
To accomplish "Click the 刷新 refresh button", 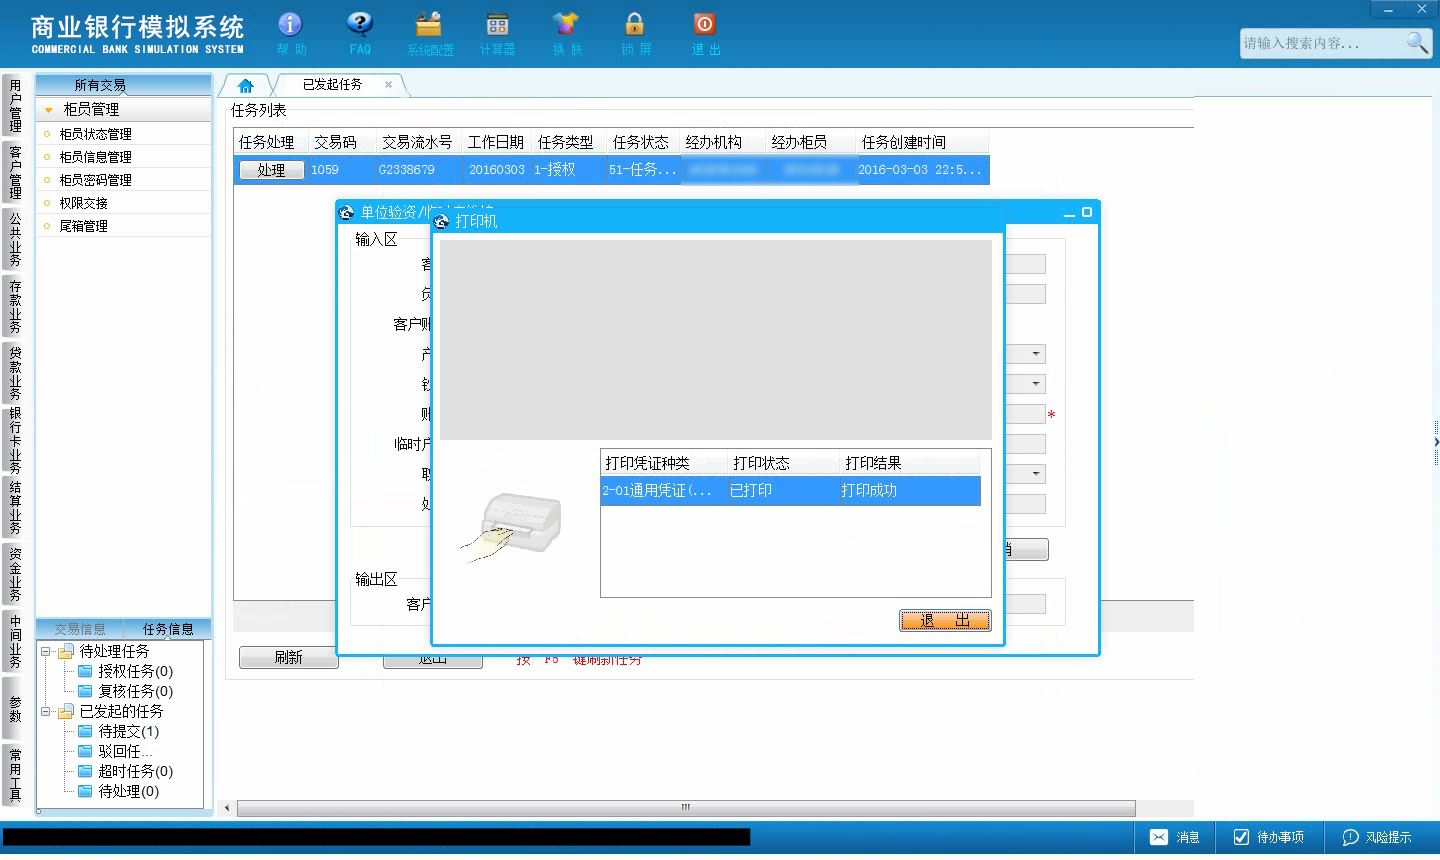I will [288, 657].
